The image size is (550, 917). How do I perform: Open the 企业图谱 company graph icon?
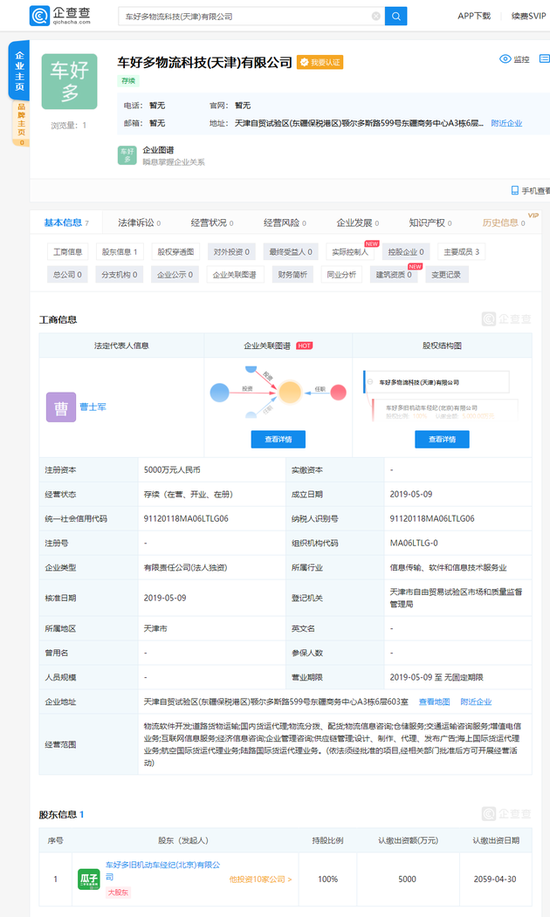point(127,155)
